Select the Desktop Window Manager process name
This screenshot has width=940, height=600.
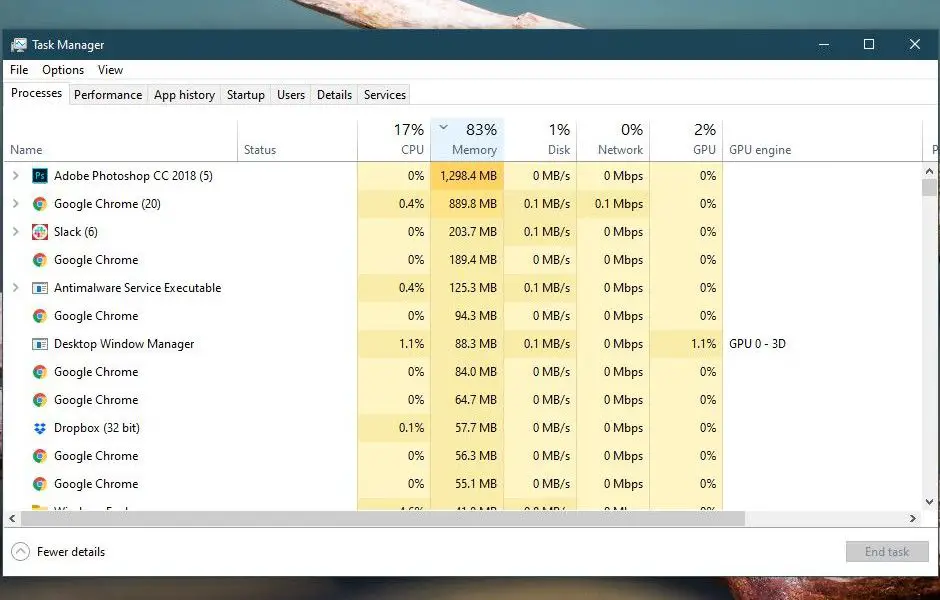[124, 344]
